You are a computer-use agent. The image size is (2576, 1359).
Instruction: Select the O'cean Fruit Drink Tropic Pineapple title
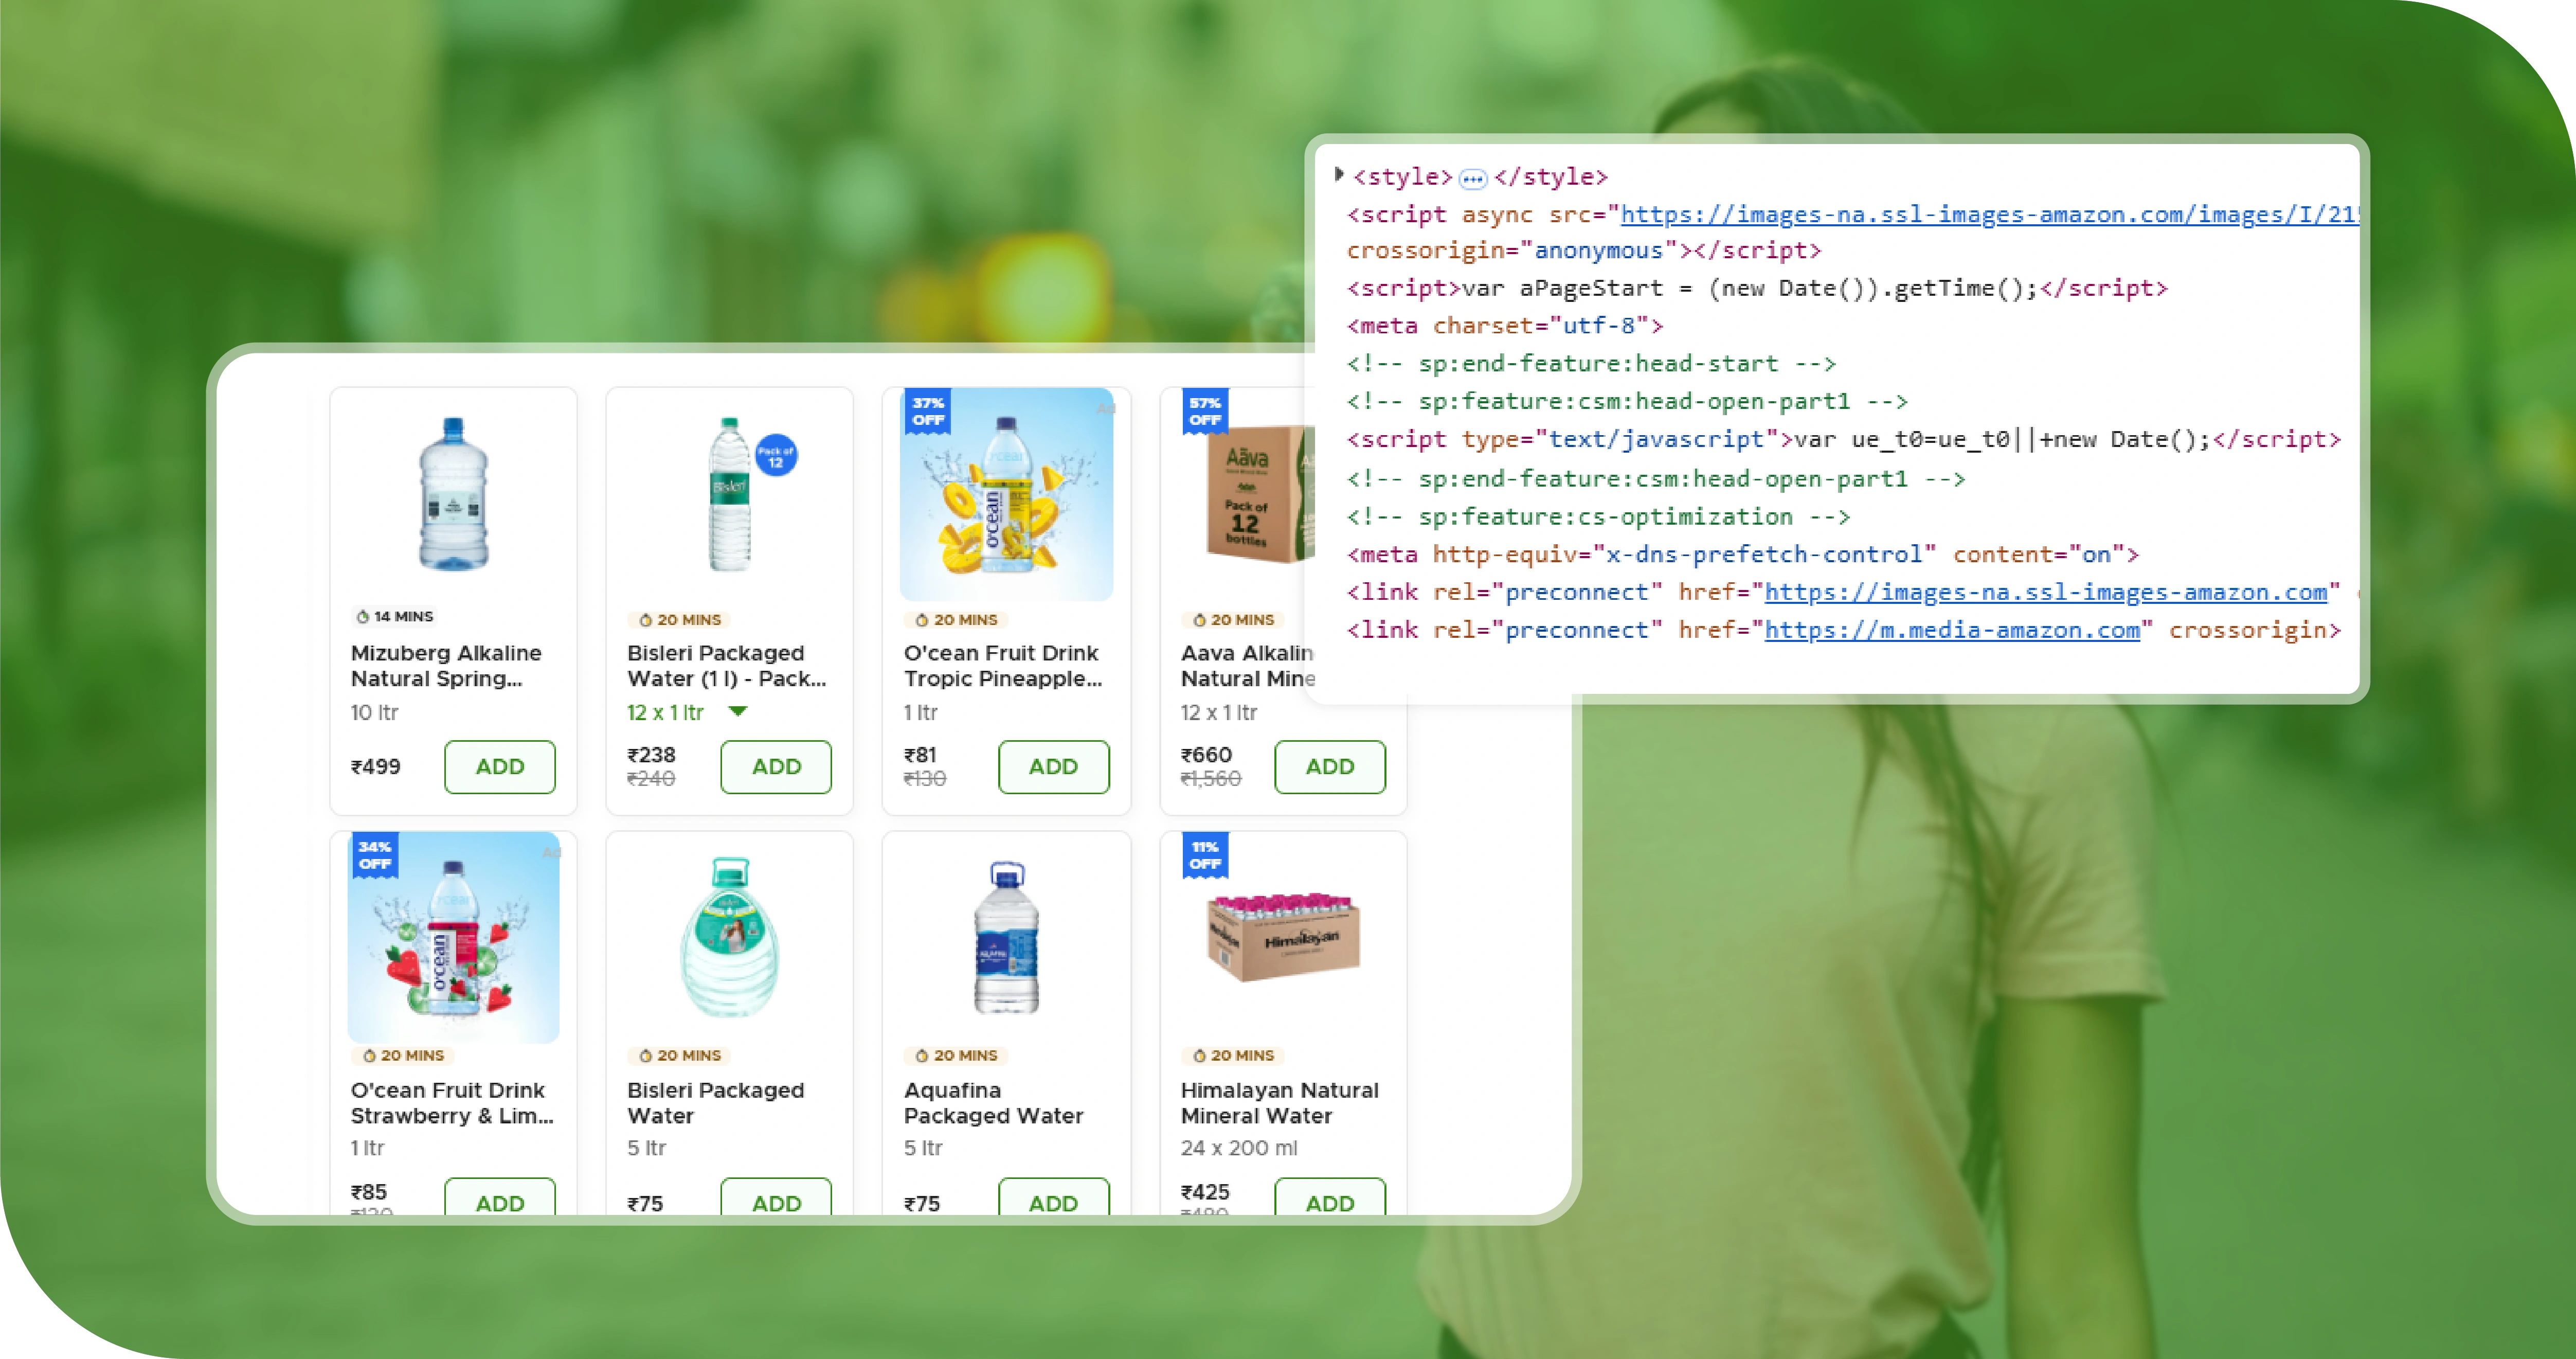pyautogui.click(x=1003, y=666)
